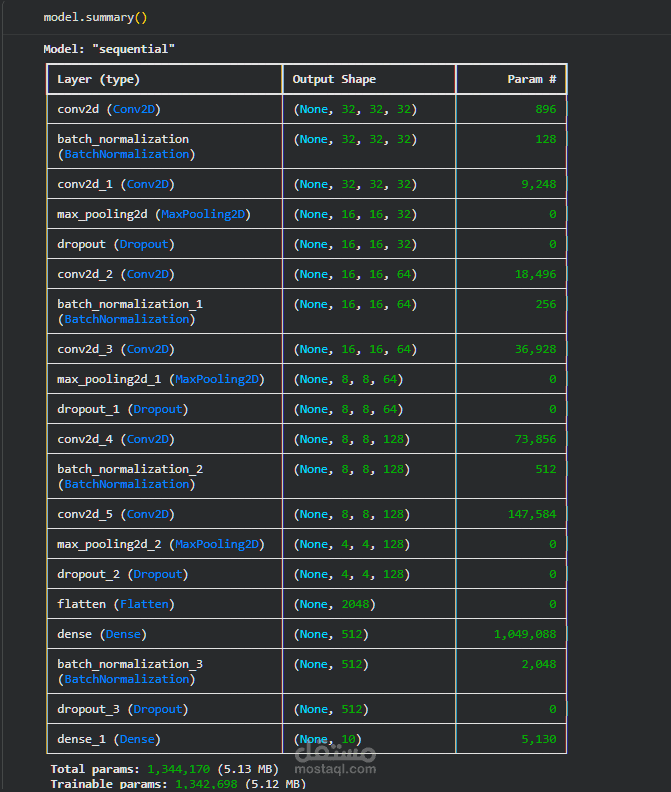Click the mostaql.com watermark logo
671x792 pixels.
point(335,758)
